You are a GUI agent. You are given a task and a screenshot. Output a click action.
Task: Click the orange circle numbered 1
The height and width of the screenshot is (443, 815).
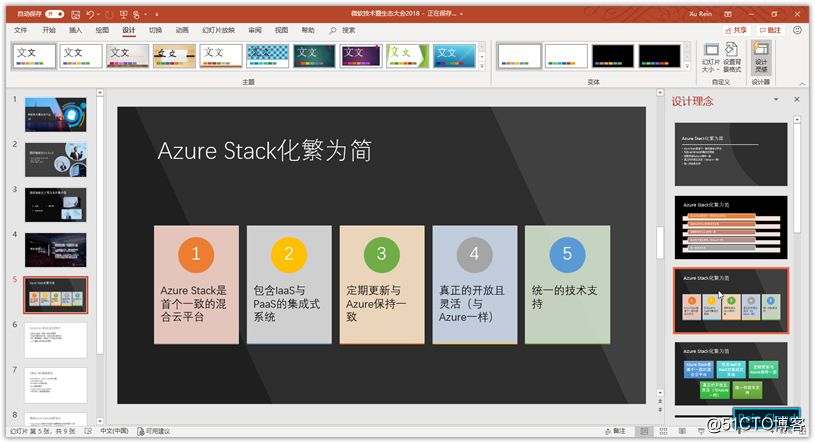[196, 254]
